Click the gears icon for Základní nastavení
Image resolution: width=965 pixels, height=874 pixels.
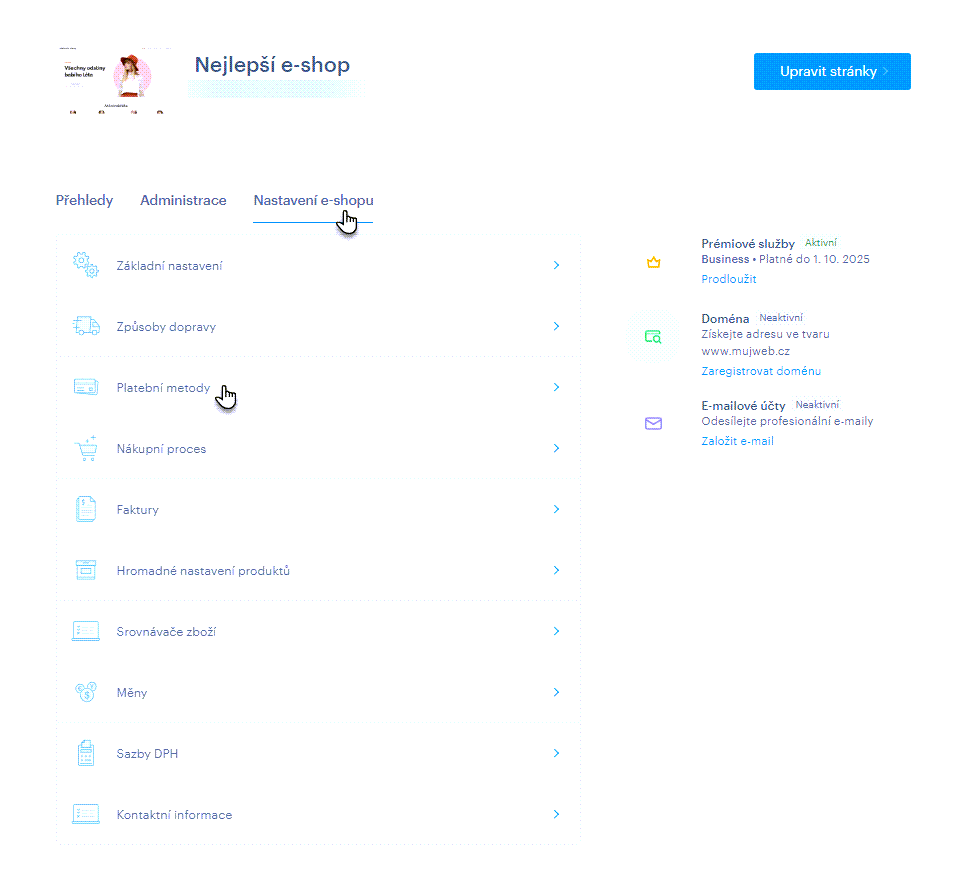click(86, 266)
